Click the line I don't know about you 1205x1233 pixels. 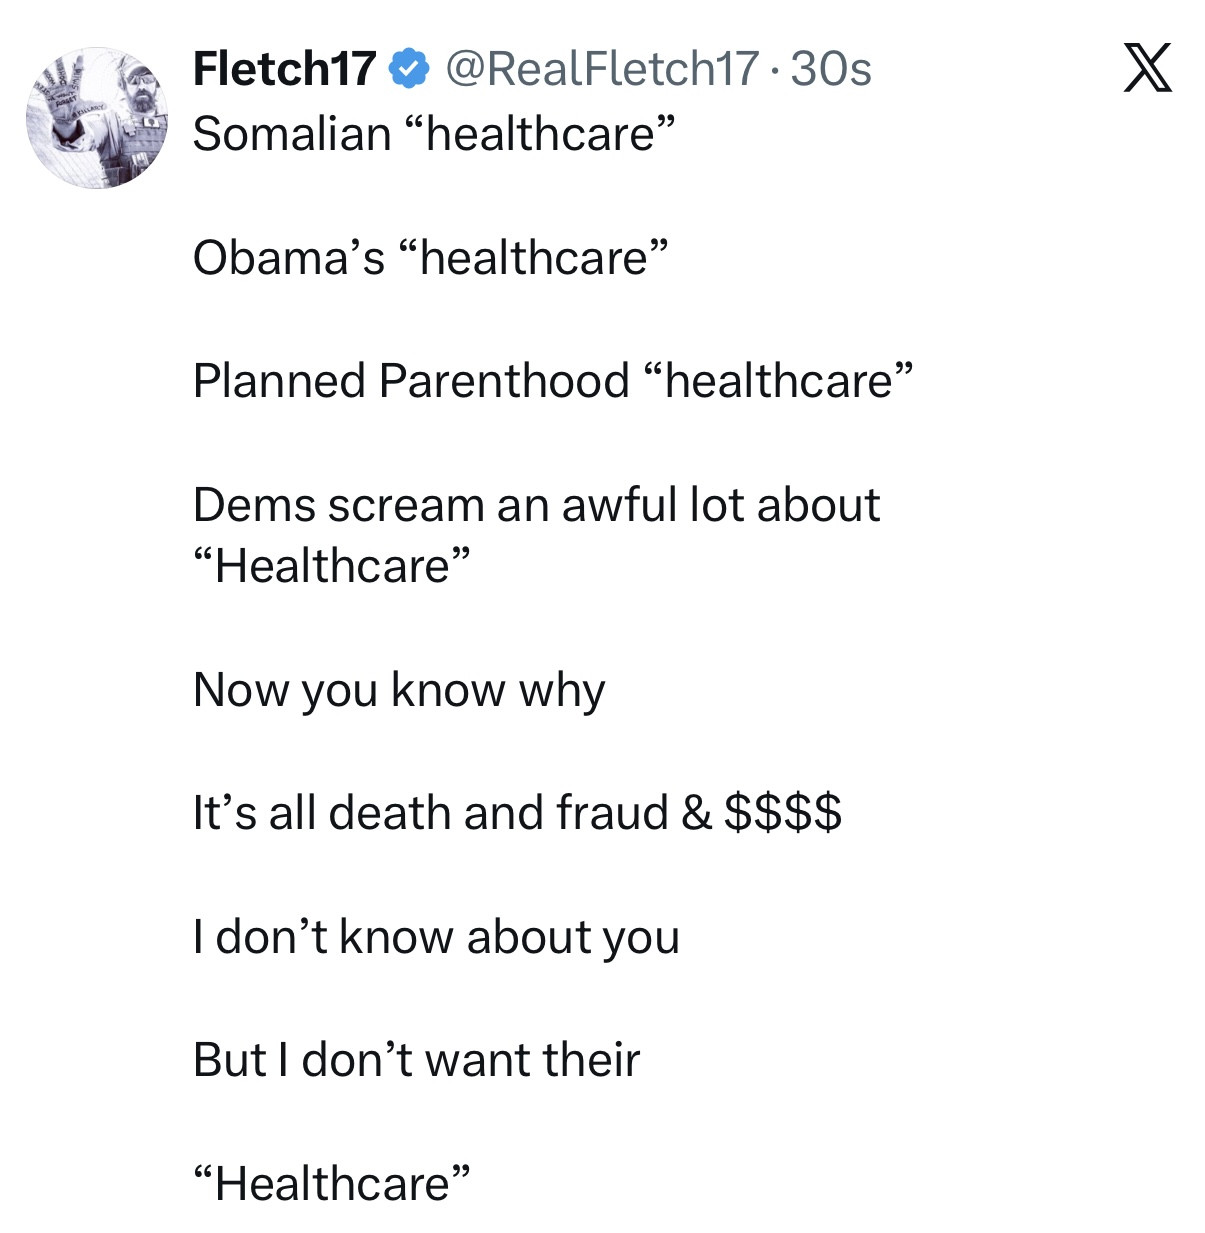click(x=436, y=937)
